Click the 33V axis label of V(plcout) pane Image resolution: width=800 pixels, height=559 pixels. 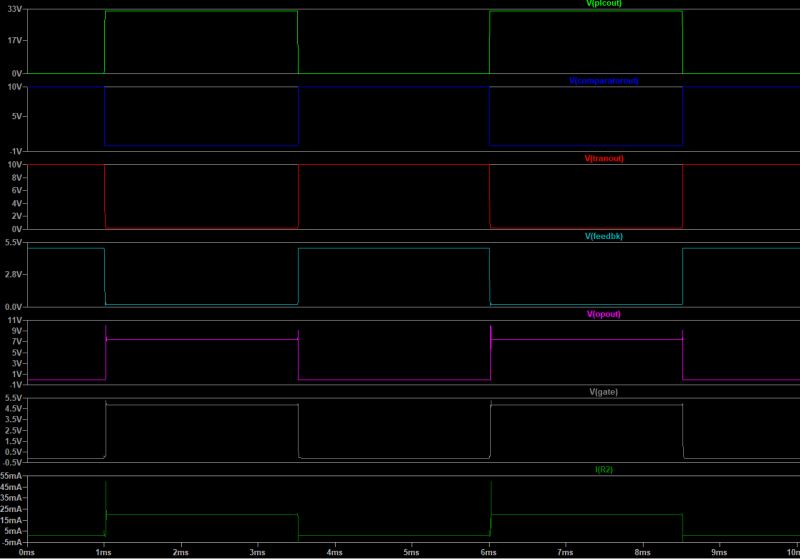(15, 9)
